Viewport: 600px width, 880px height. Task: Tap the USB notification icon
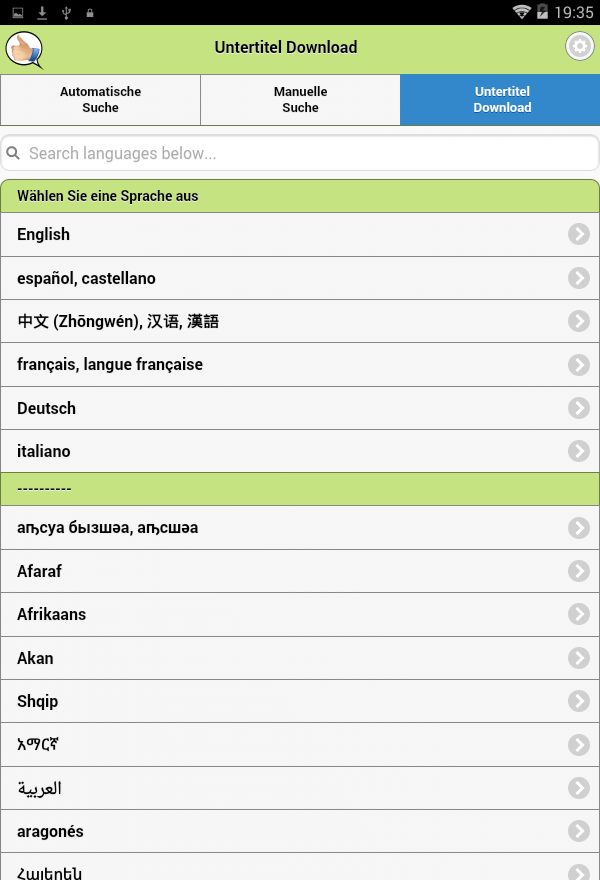coord(66,12)
